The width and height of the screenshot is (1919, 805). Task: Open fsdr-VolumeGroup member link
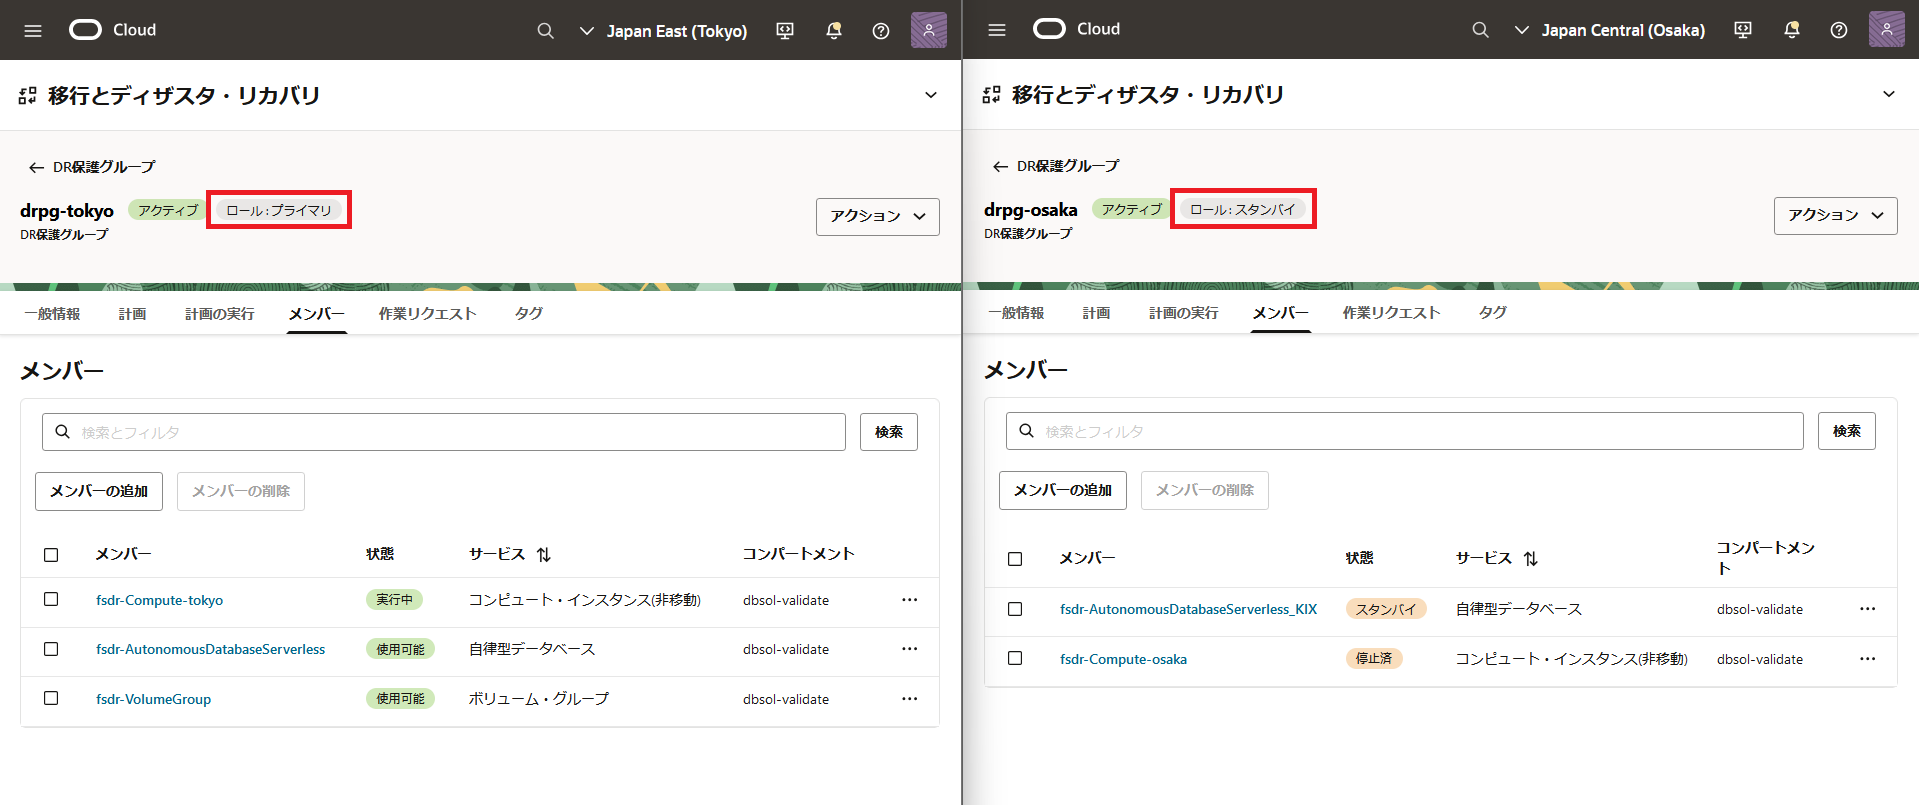click(153, 699)
